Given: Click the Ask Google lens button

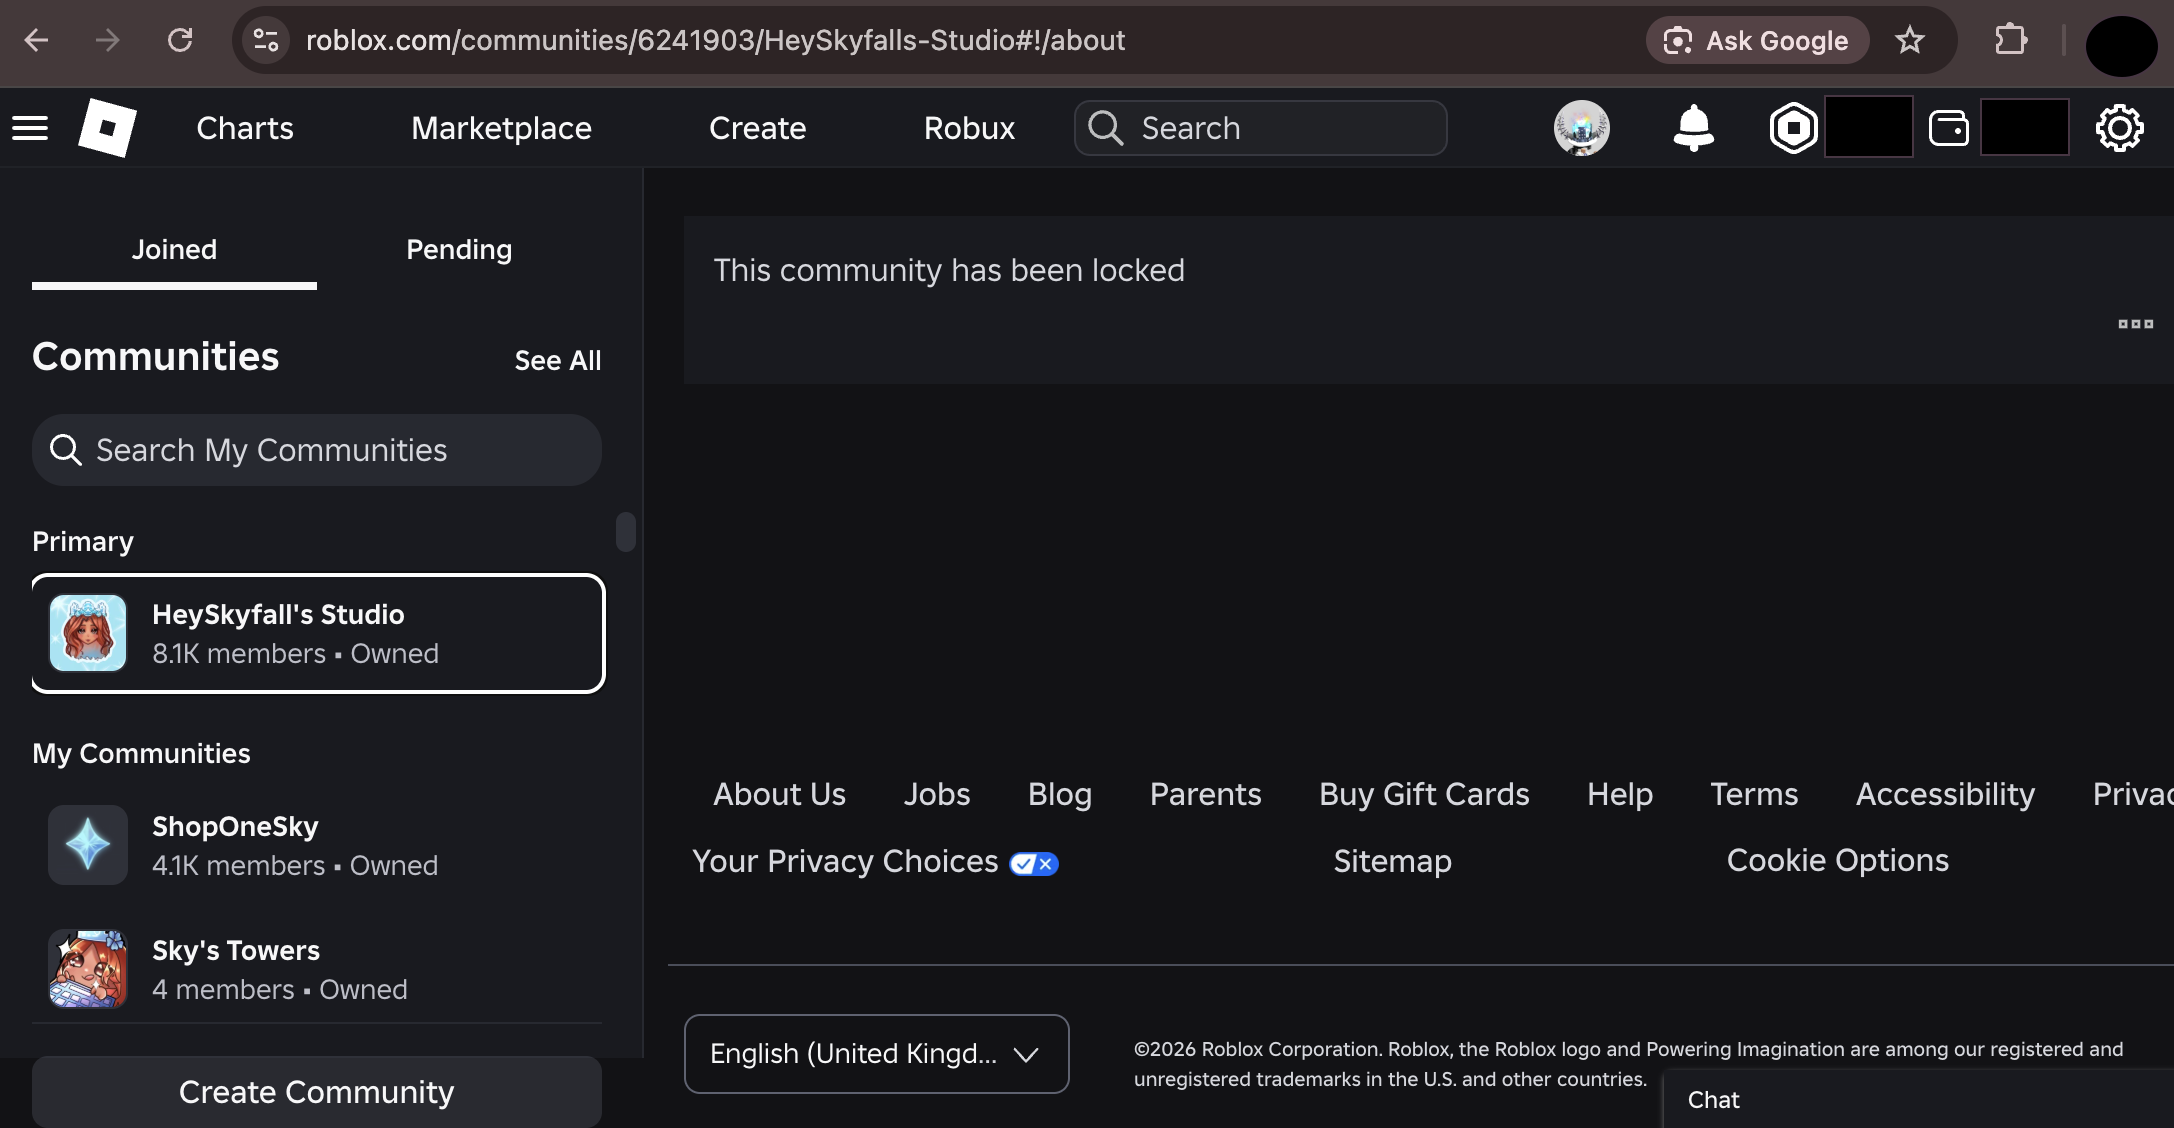Looking at the screenshot, I should click(1757, 40).
